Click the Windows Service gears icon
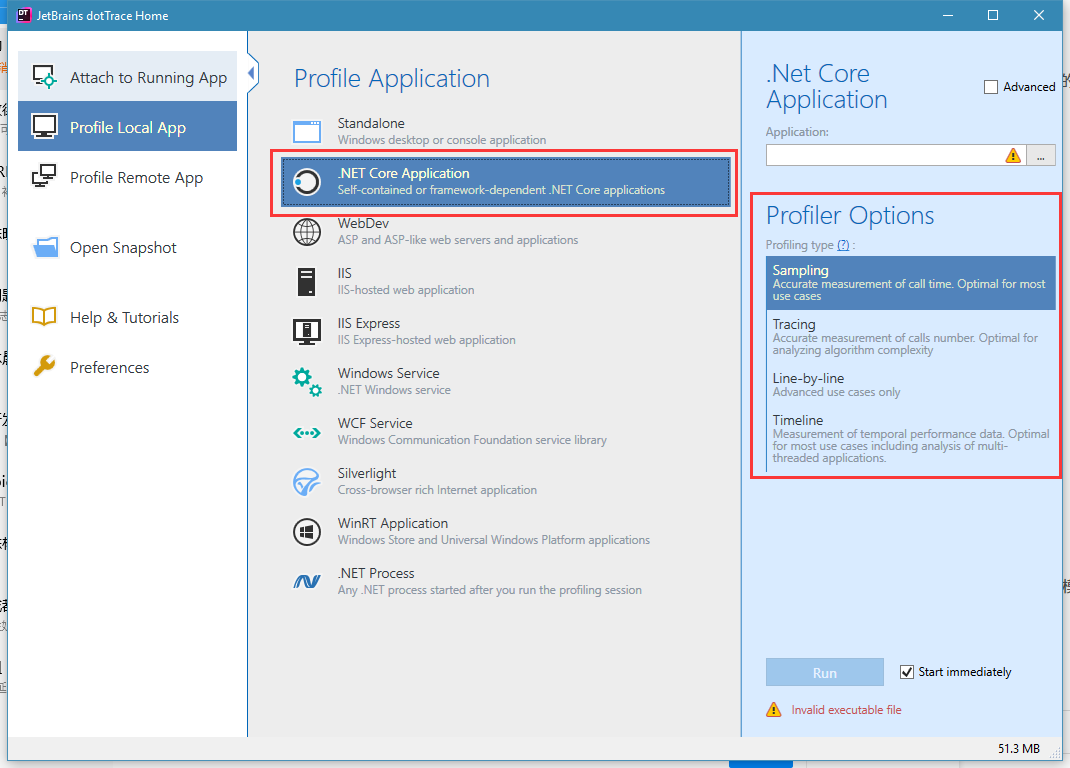 [x=307, y=382]
